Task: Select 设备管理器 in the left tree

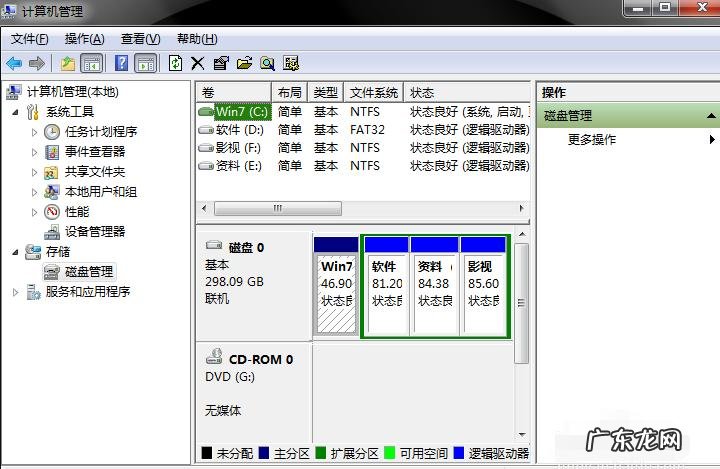Action: [95, 232]
